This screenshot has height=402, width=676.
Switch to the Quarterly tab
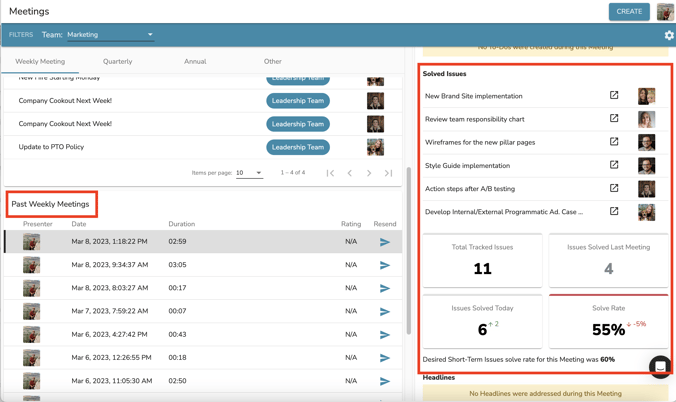coord(117,61)
